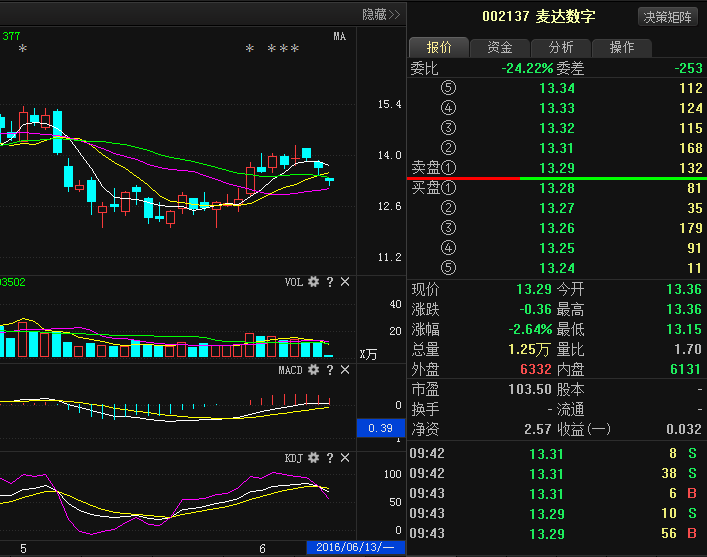Image resolution: width=707 pixels, height=557 pixels.
Task: Collapse side panel with 隐藏>> button
Action: pyautogui.click(x=380, y=14)
